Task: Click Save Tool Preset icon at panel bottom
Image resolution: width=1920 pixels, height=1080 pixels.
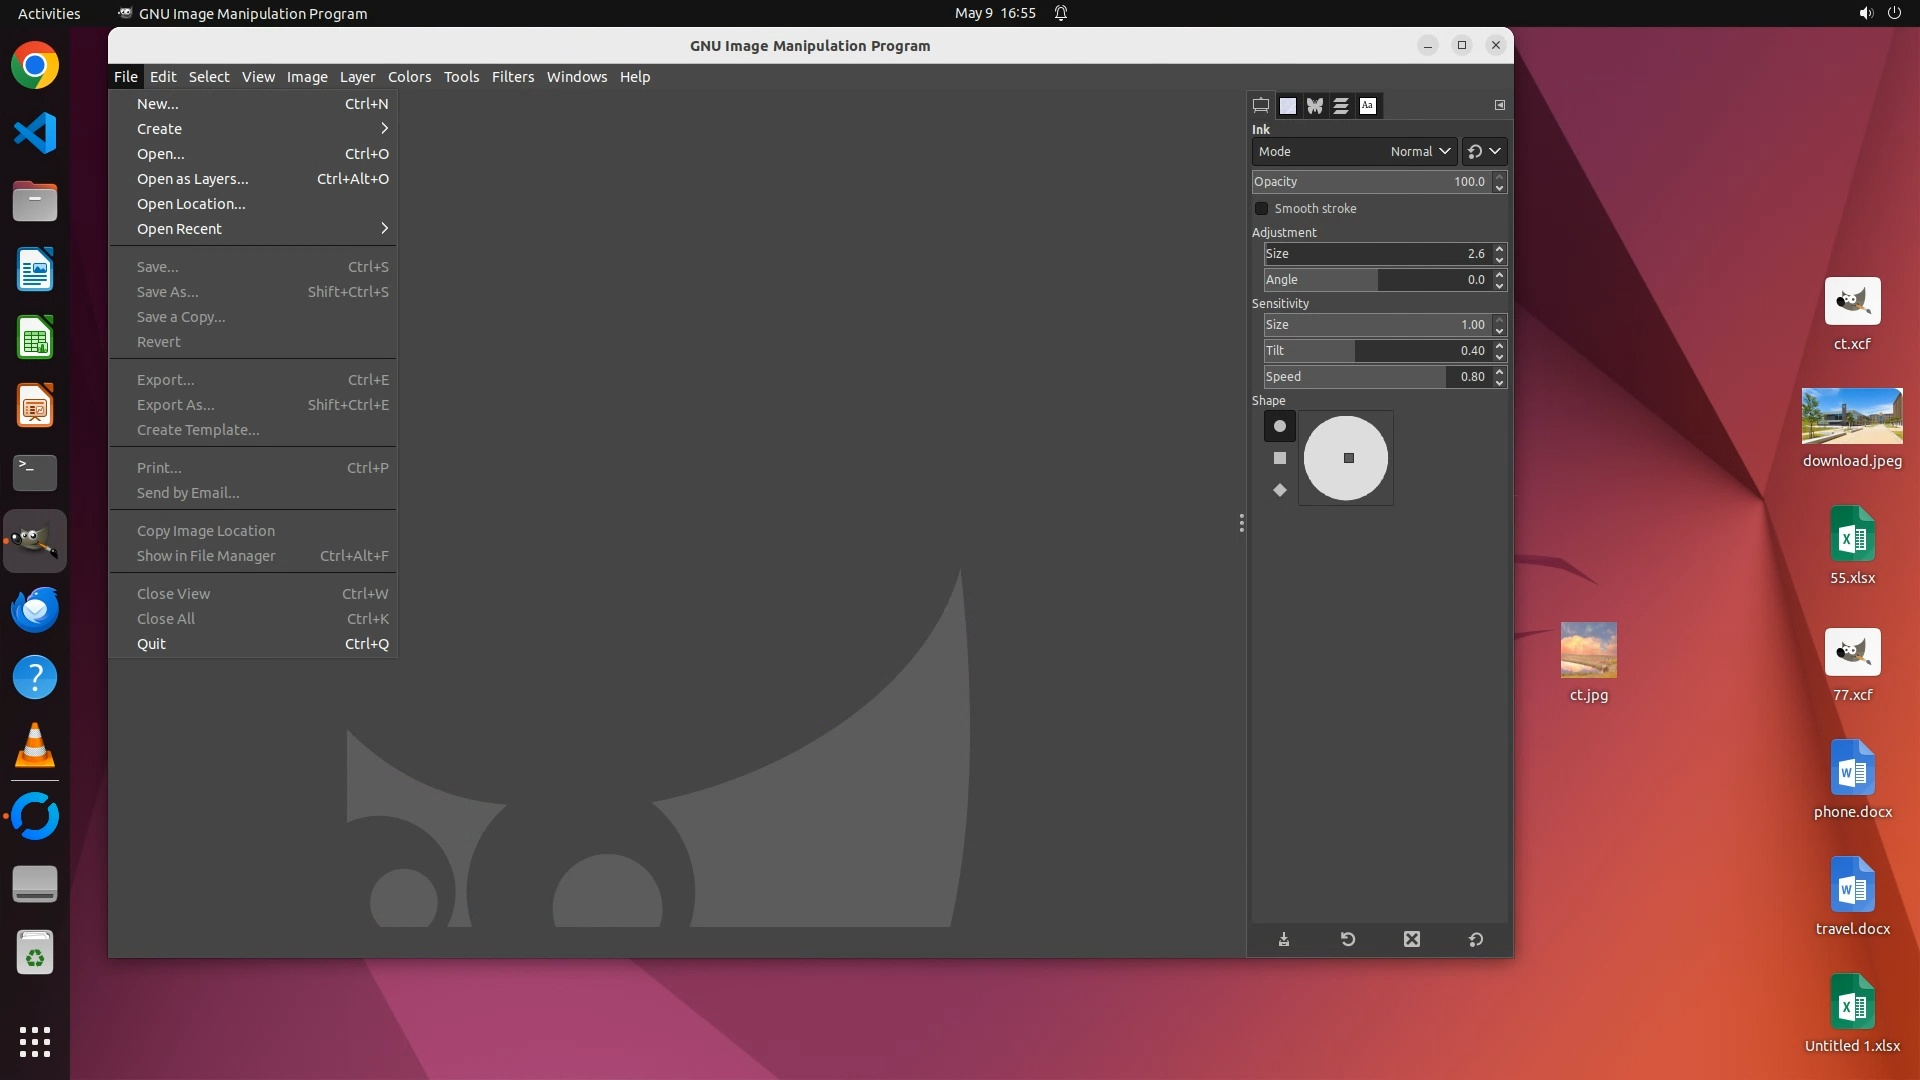Action: (1284, 939)
